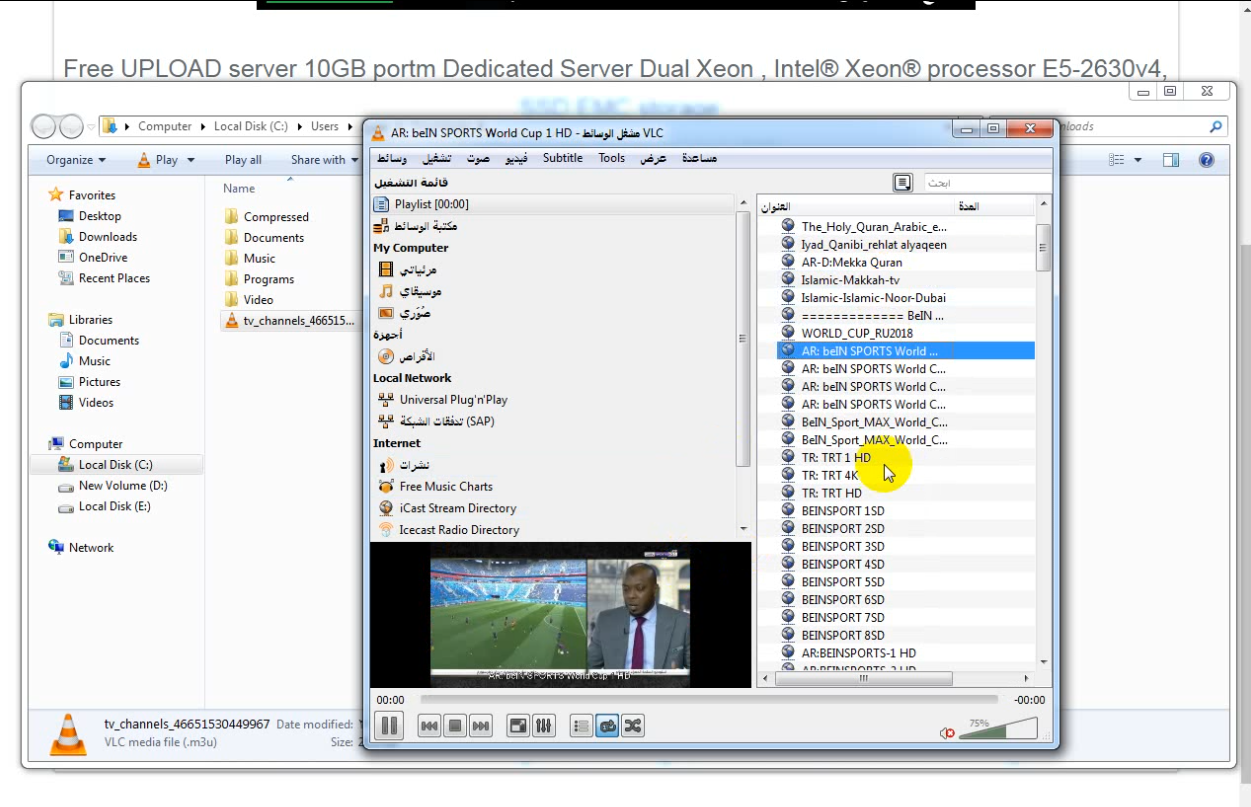Viewport: 1251px width, 807px height.
Task: Click the العنوان (Title) column header
Action: [856, 207]
